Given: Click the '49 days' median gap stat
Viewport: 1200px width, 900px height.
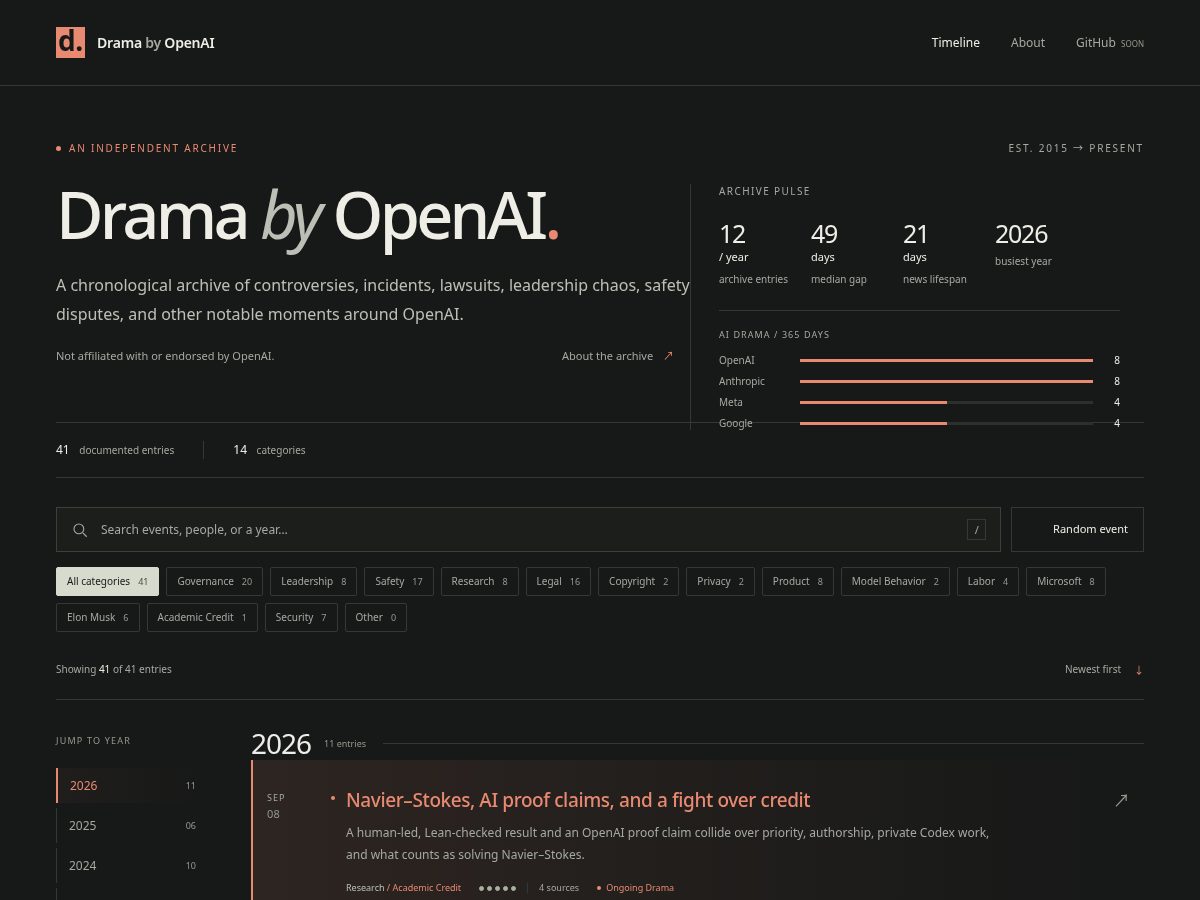Looking at the screenshot, I should pyautogui.click(x=839, y=254).
